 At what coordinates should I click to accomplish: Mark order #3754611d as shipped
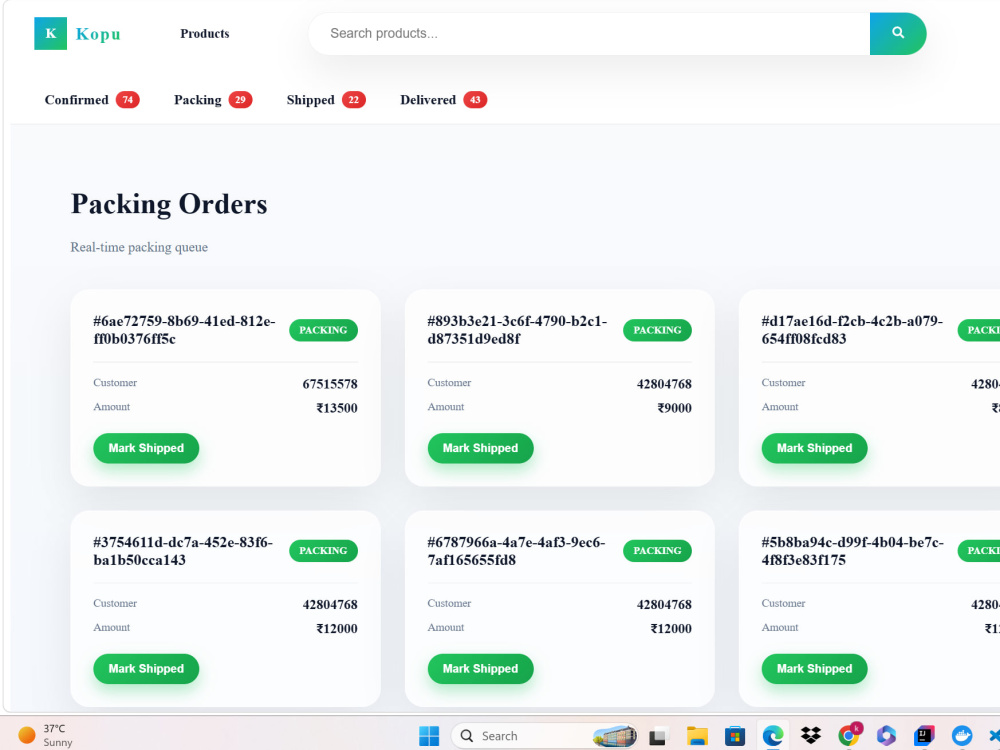[146, 669]
